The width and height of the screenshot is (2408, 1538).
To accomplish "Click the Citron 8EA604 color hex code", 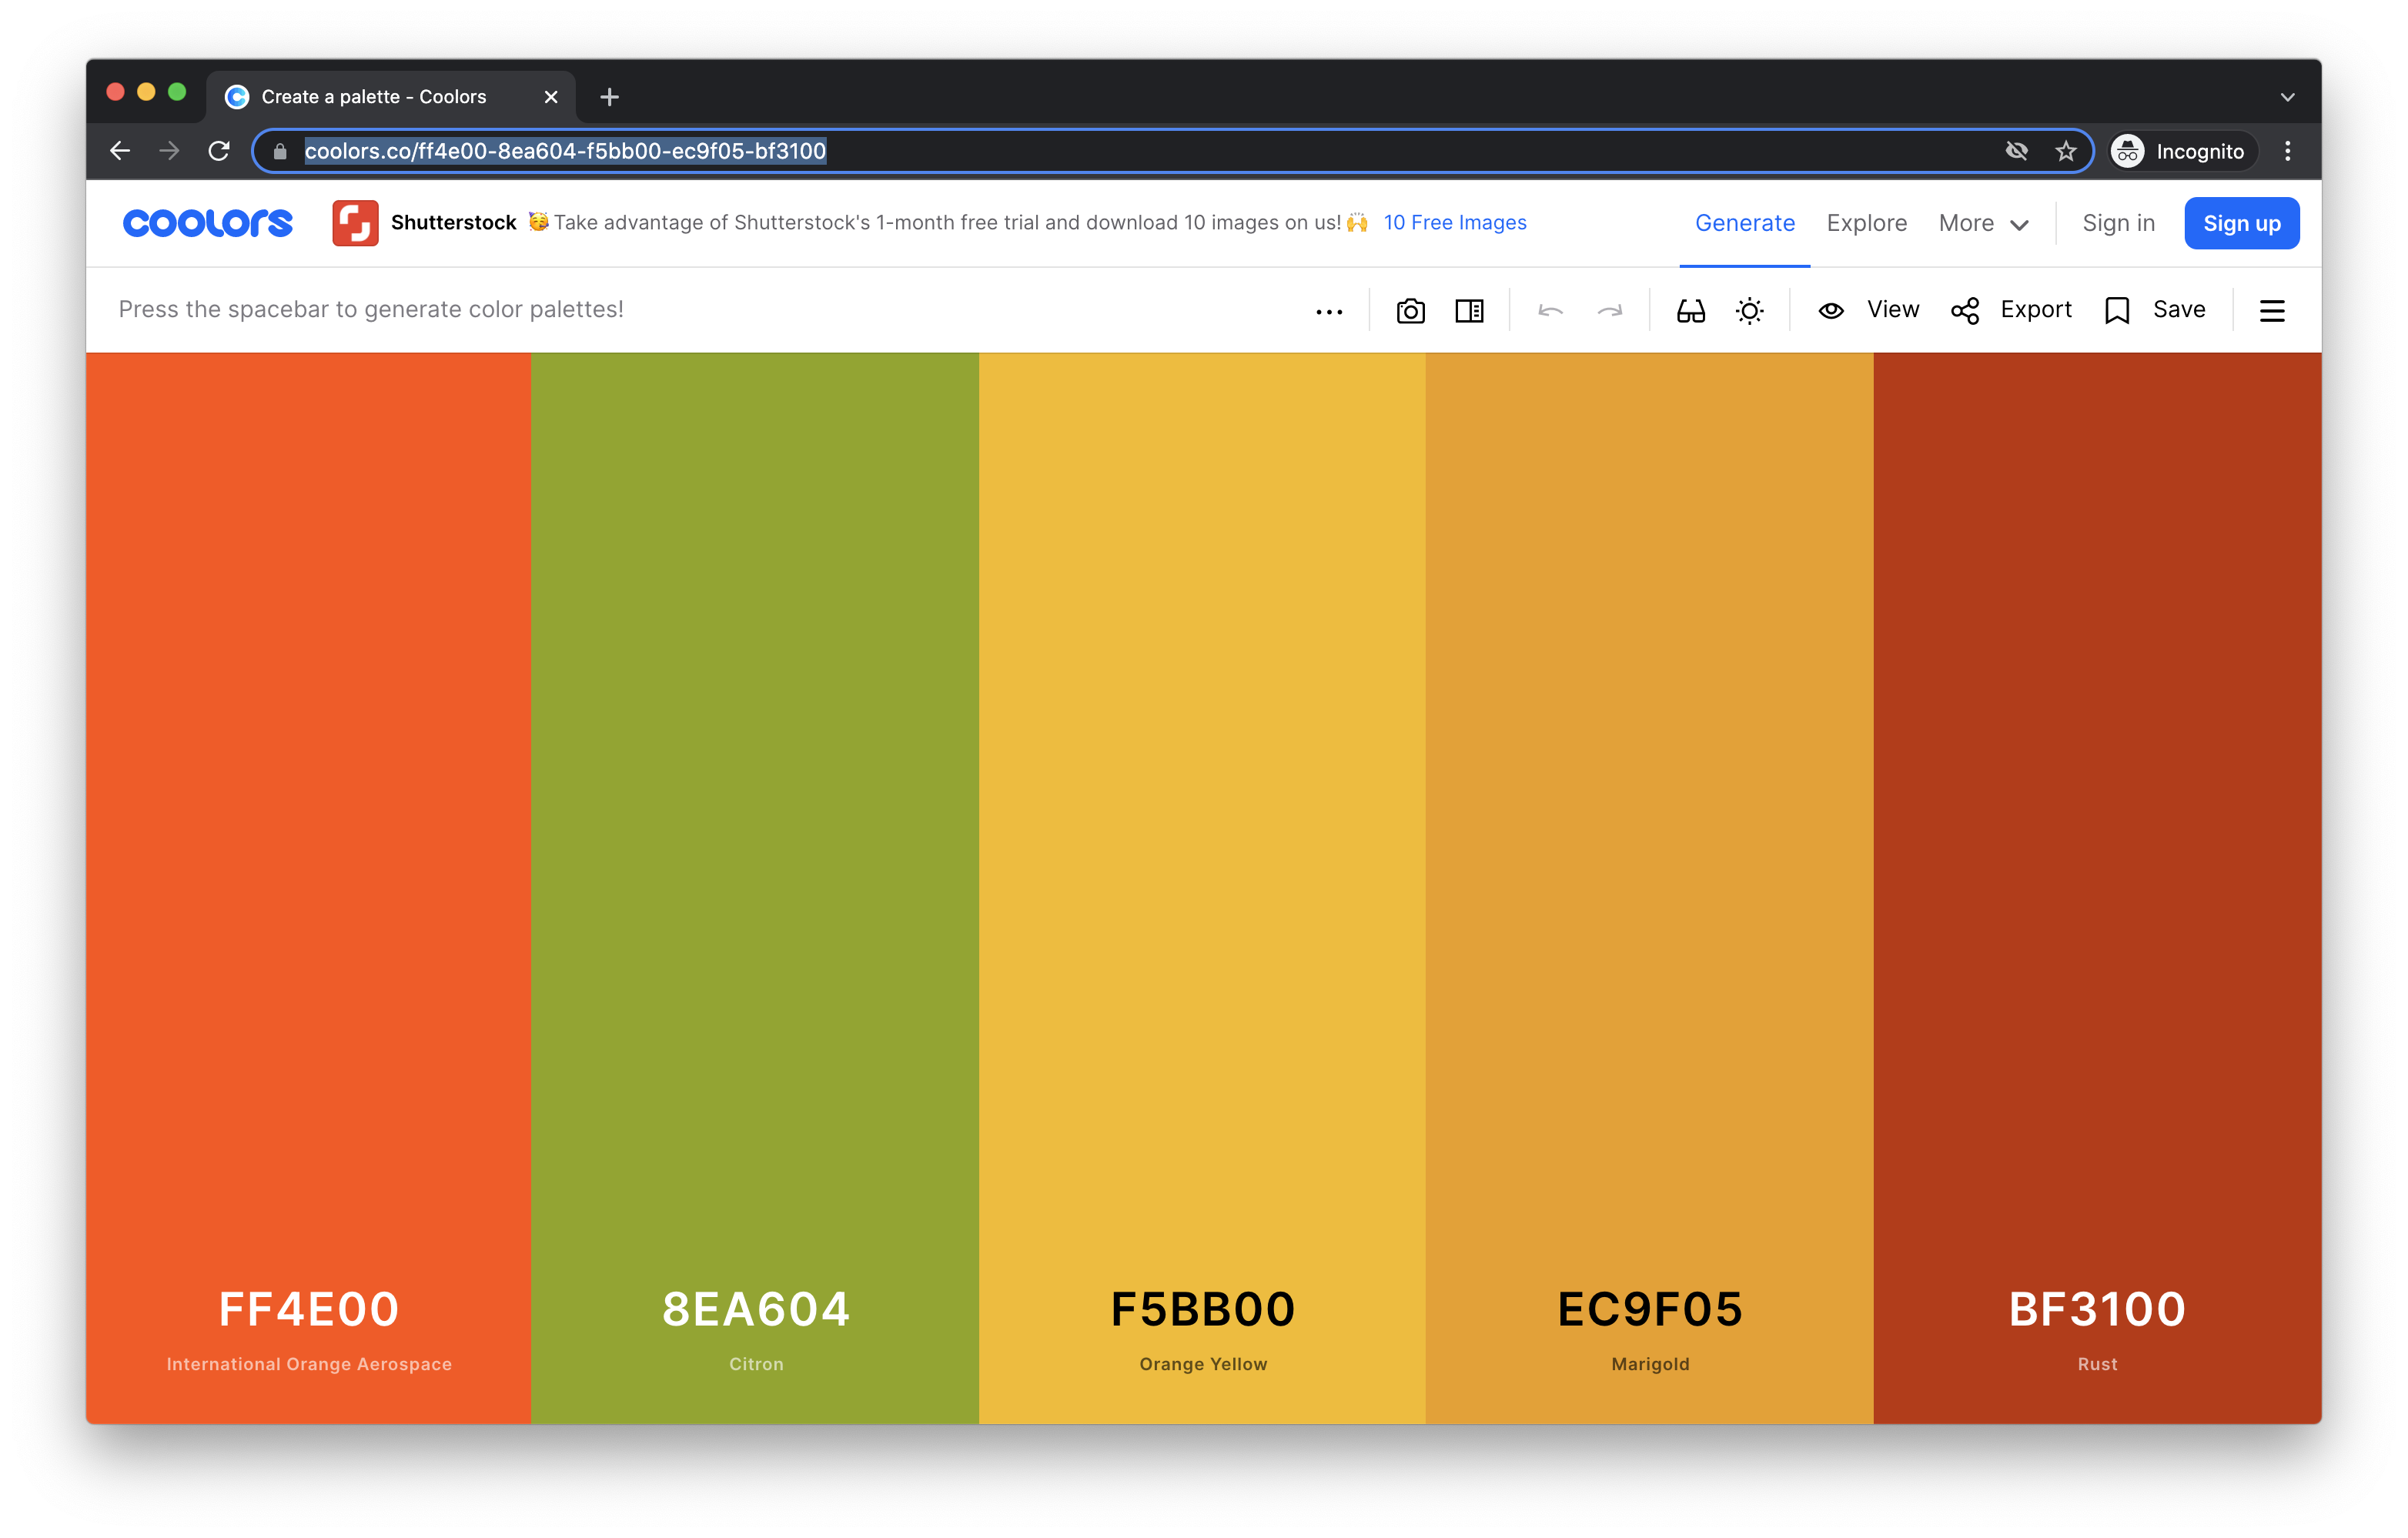I will (755, 1309).
